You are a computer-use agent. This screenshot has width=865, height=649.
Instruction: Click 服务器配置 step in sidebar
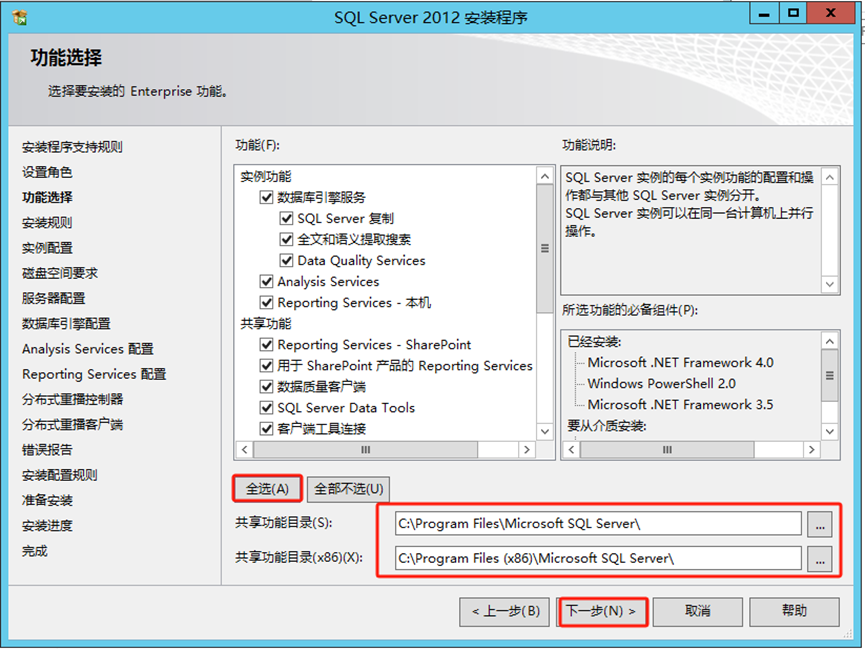[54, 299]
